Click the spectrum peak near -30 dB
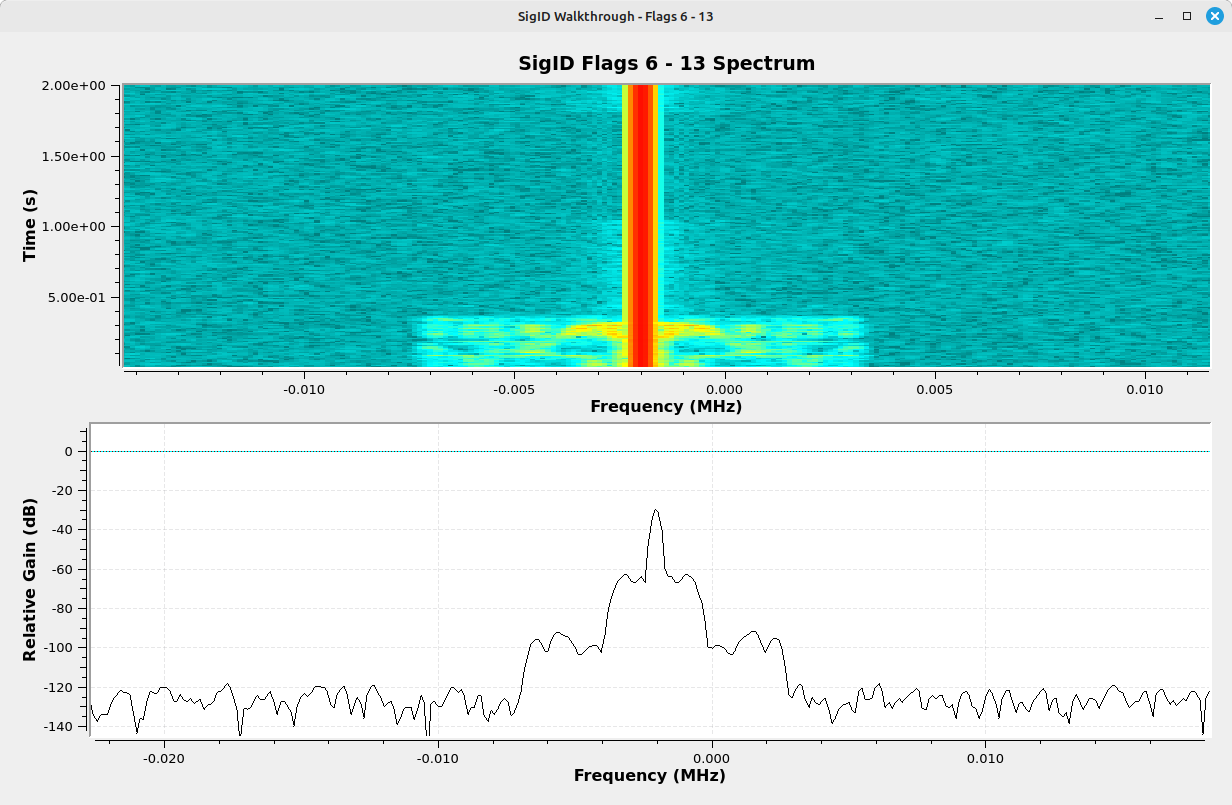Screen dimensions: 1232x805 [x=656, y=512]
